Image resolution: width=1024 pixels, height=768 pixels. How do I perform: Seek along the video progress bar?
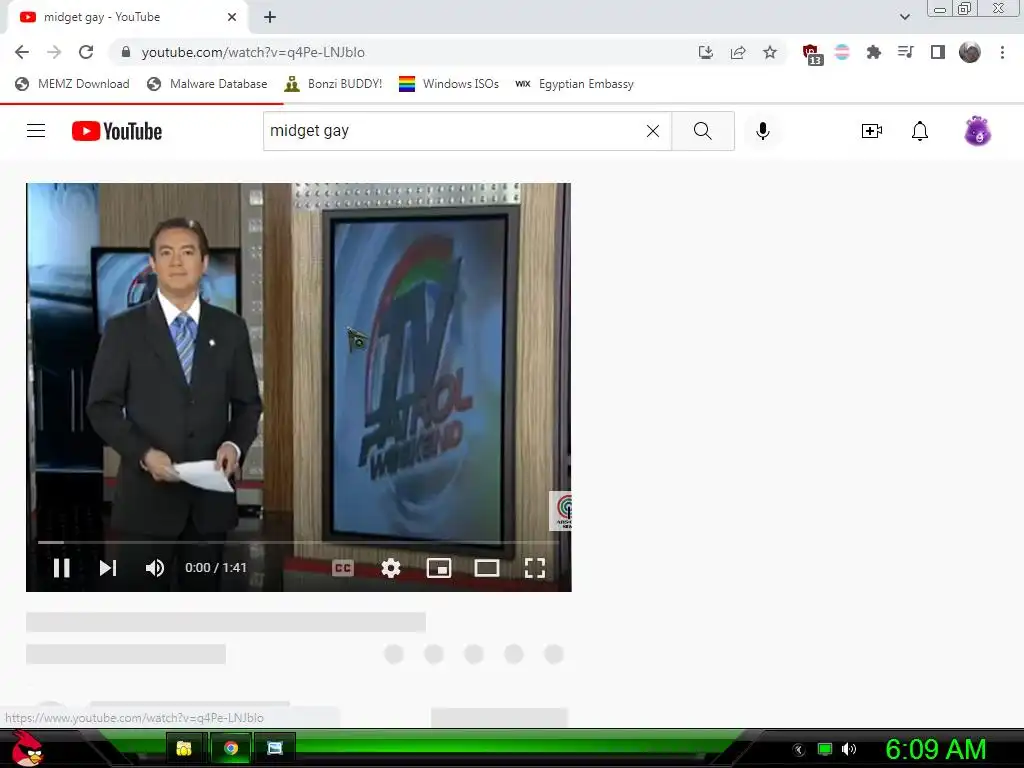click(x=298, y=542)
